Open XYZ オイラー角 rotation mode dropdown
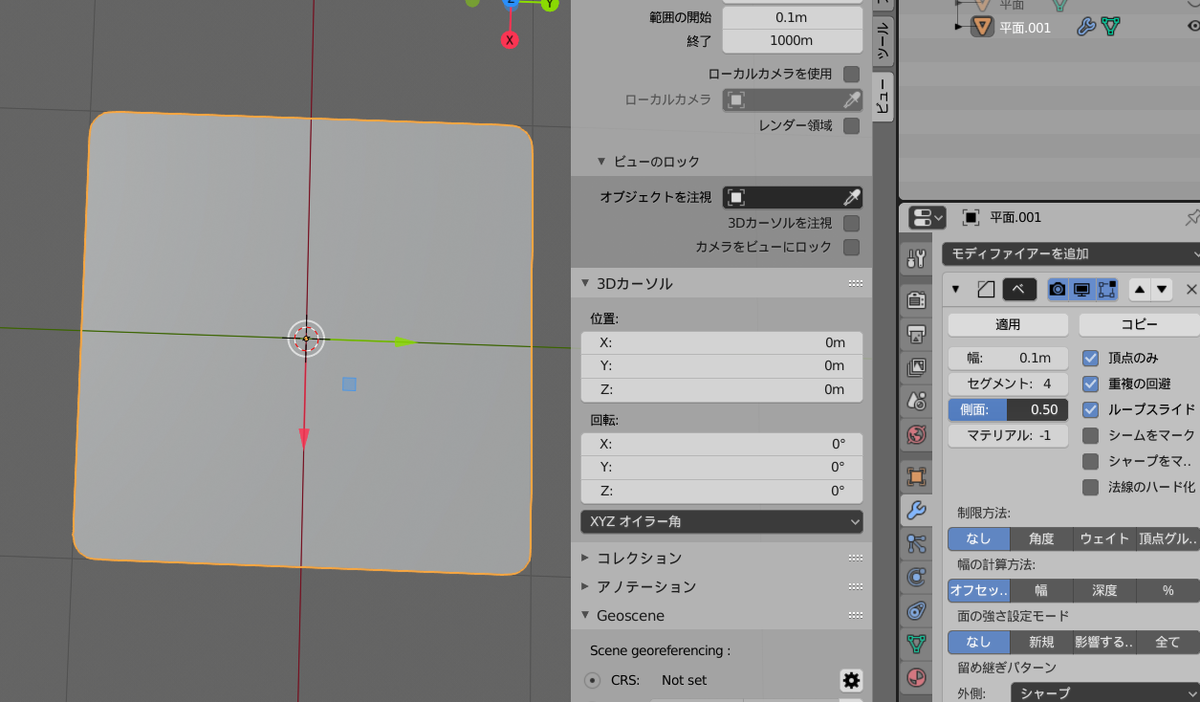The height and width of the screenshot is (702, 1200). coord(721,521)
